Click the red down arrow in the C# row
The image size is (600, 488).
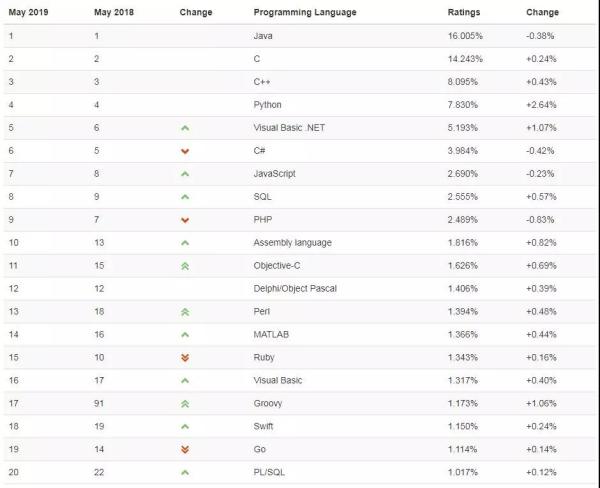click(x=185, y=151)
